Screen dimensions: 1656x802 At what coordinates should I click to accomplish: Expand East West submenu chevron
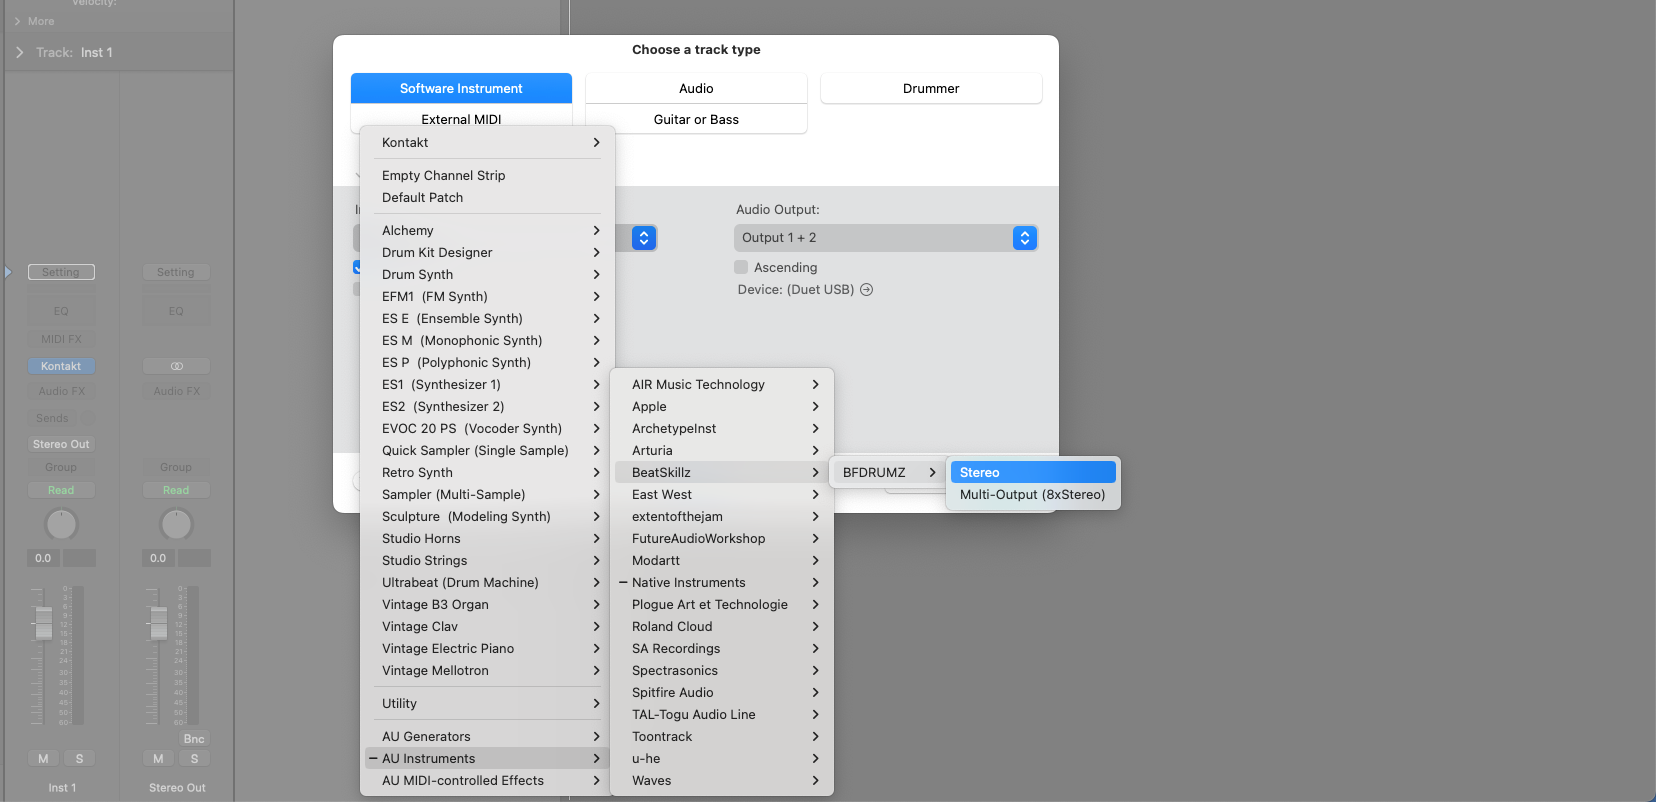click(x=815, y=494)
